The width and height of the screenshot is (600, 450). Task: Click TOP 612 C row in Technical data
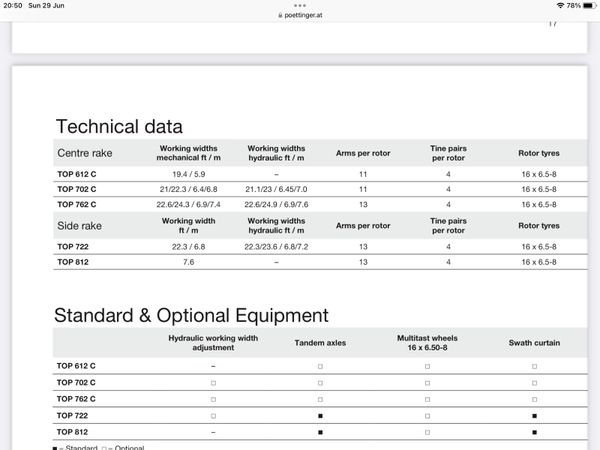coord(77,174)
